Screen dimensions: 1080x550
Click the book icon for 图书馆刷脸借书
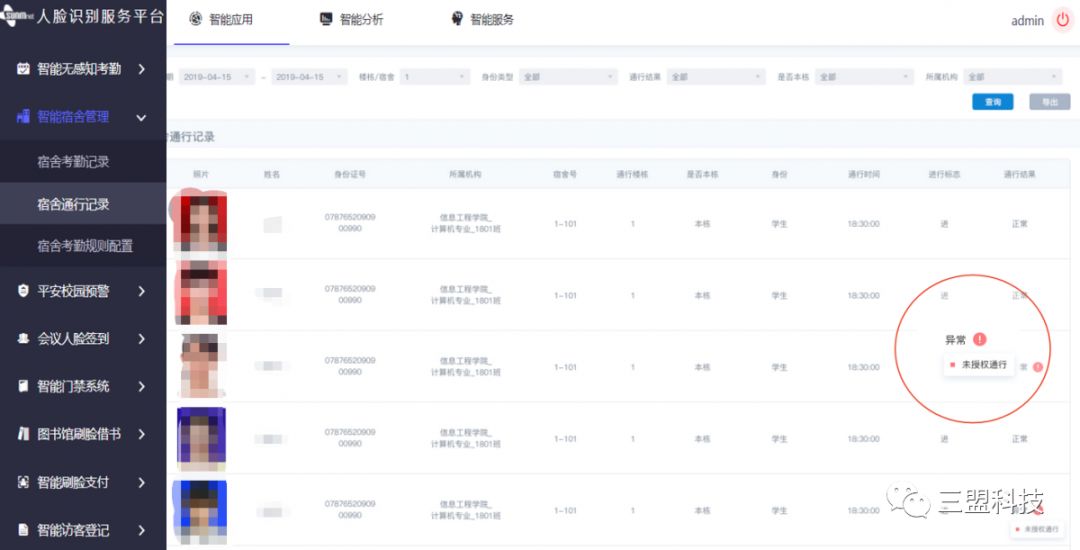[x=23, y=434]
